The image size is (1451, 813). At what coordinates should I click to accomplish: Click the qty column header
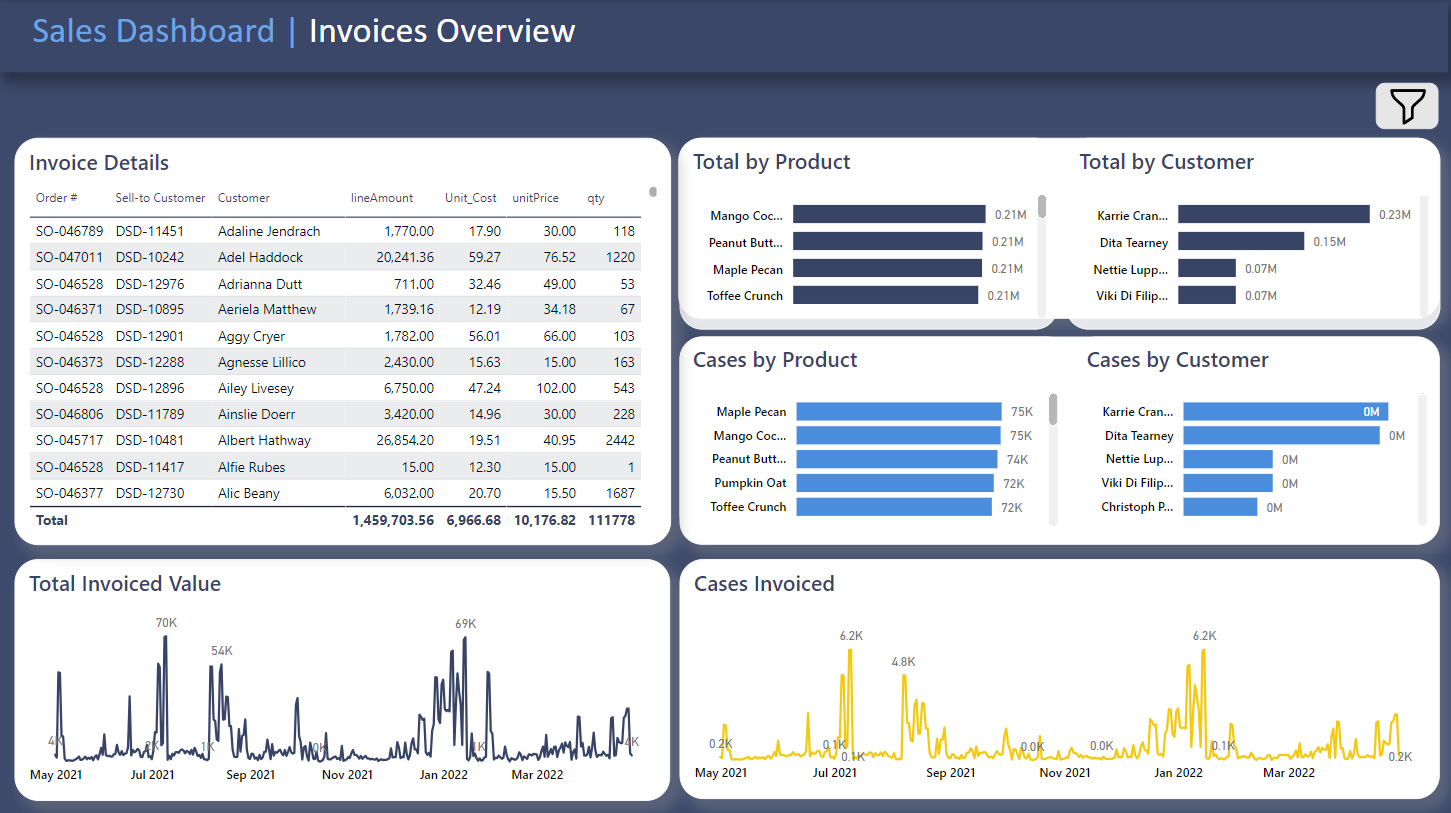point(596,198)
